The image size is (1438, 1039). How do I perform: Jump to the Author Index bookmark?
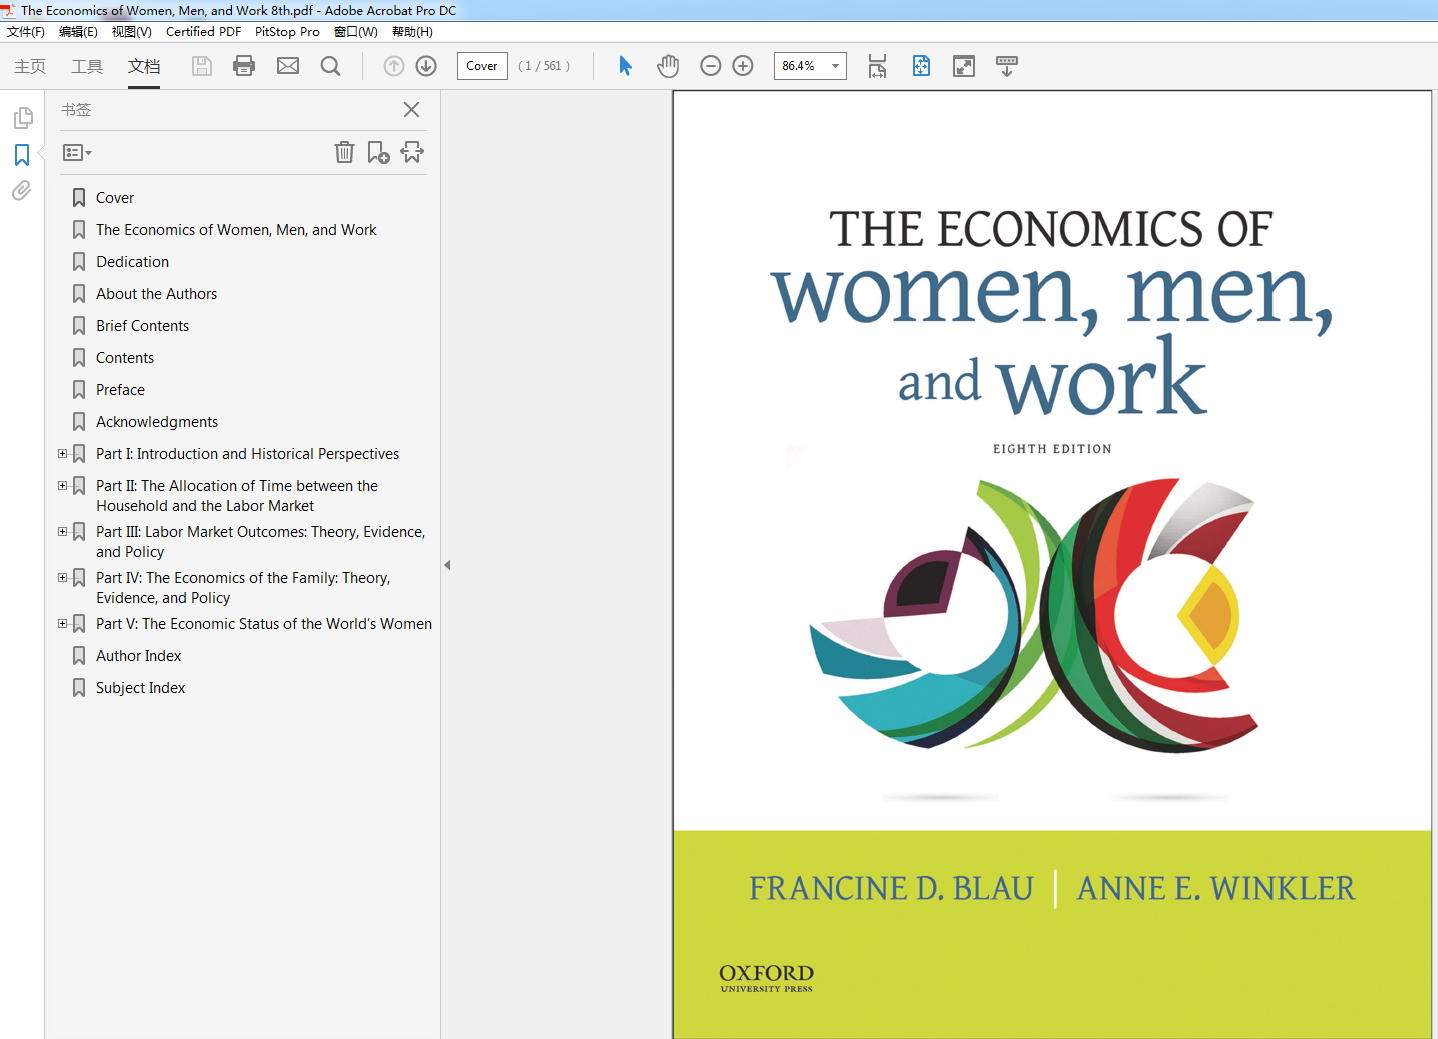tap(139, 656)
